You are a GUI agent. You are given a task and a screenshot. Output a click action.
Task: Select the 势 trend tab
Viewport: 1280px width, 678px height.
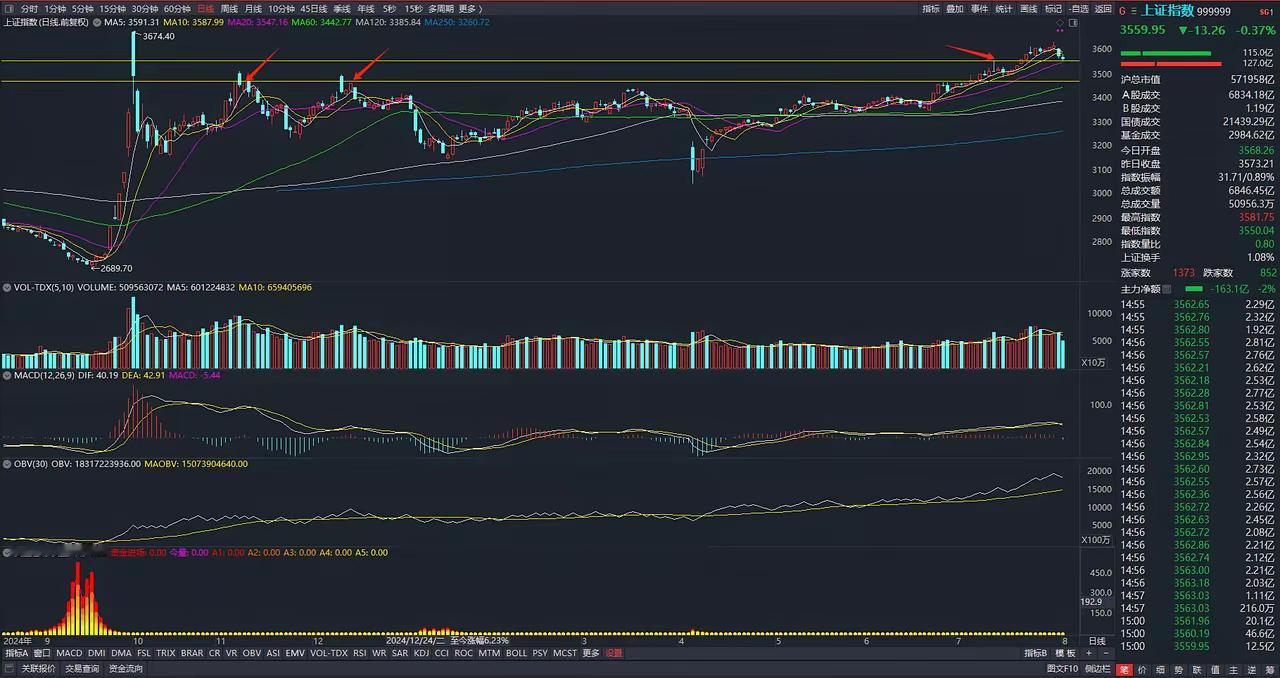coord(1179,669)
